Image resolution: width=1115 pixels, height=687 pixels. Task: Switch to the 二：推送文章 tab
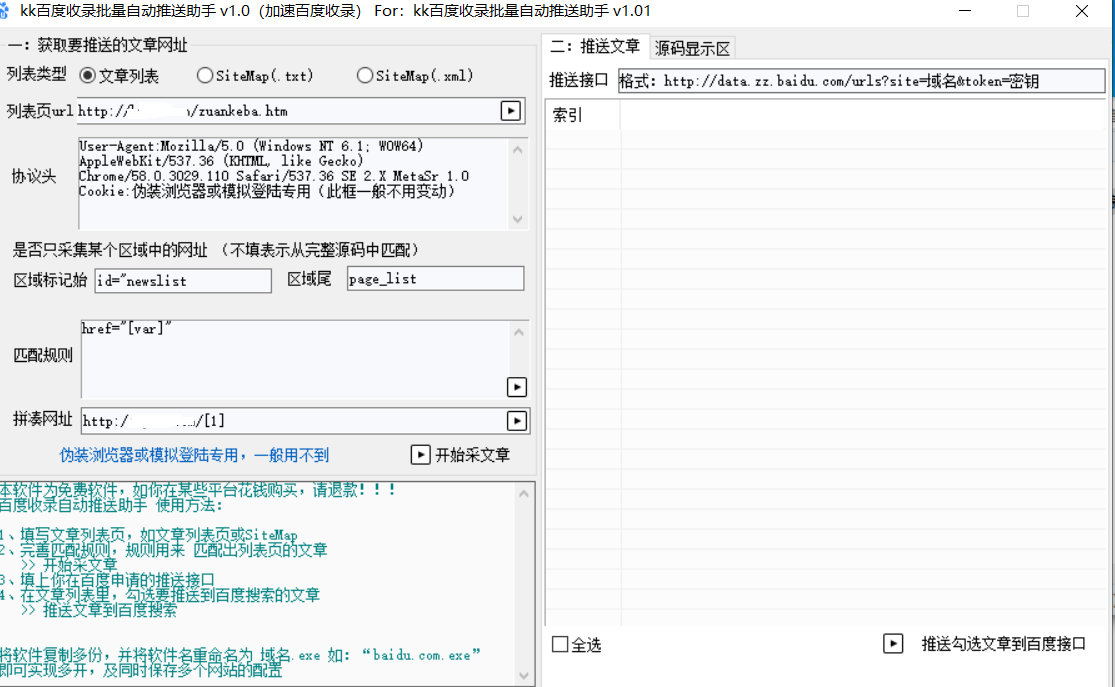click(594, 47)
